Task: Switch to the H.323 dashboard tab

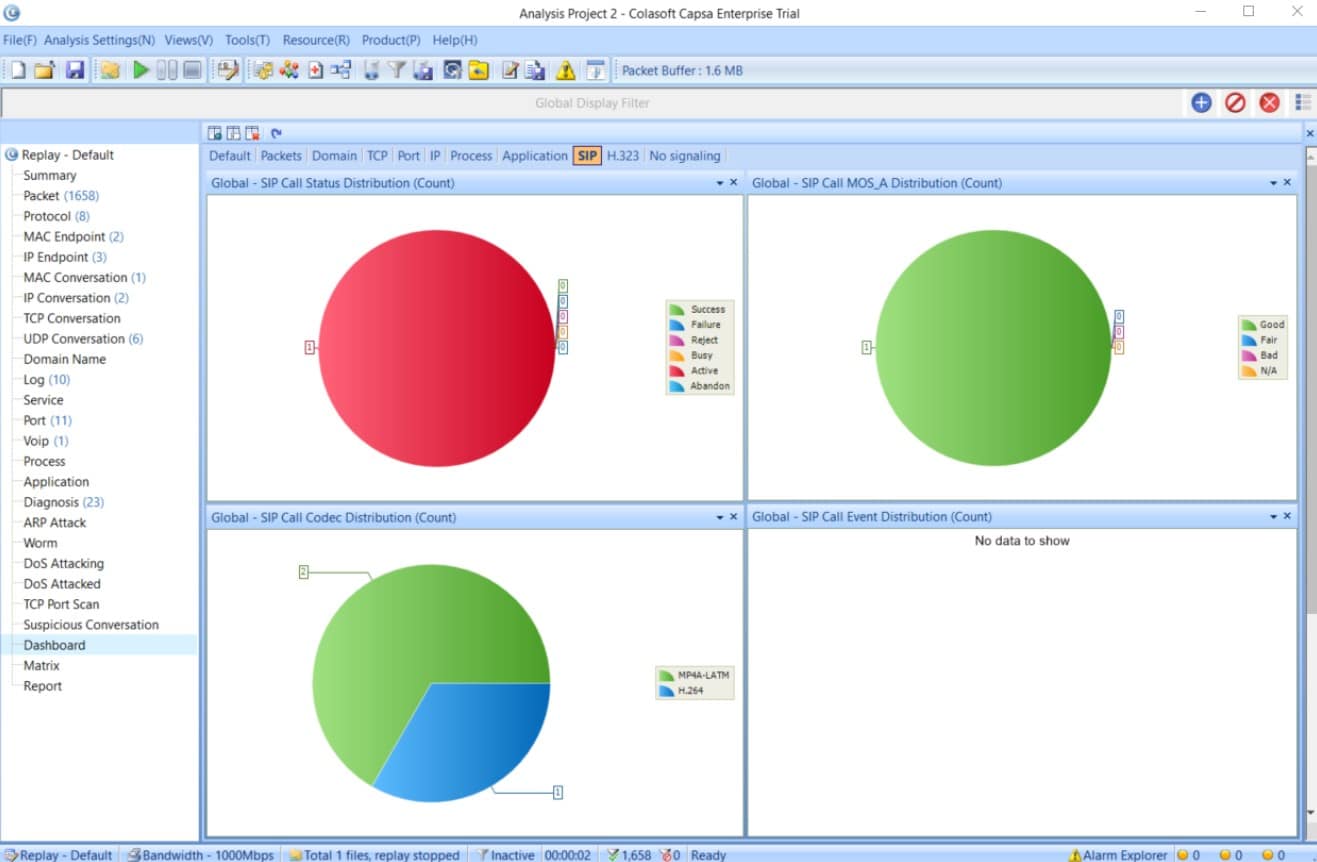Action: [623, 155]
